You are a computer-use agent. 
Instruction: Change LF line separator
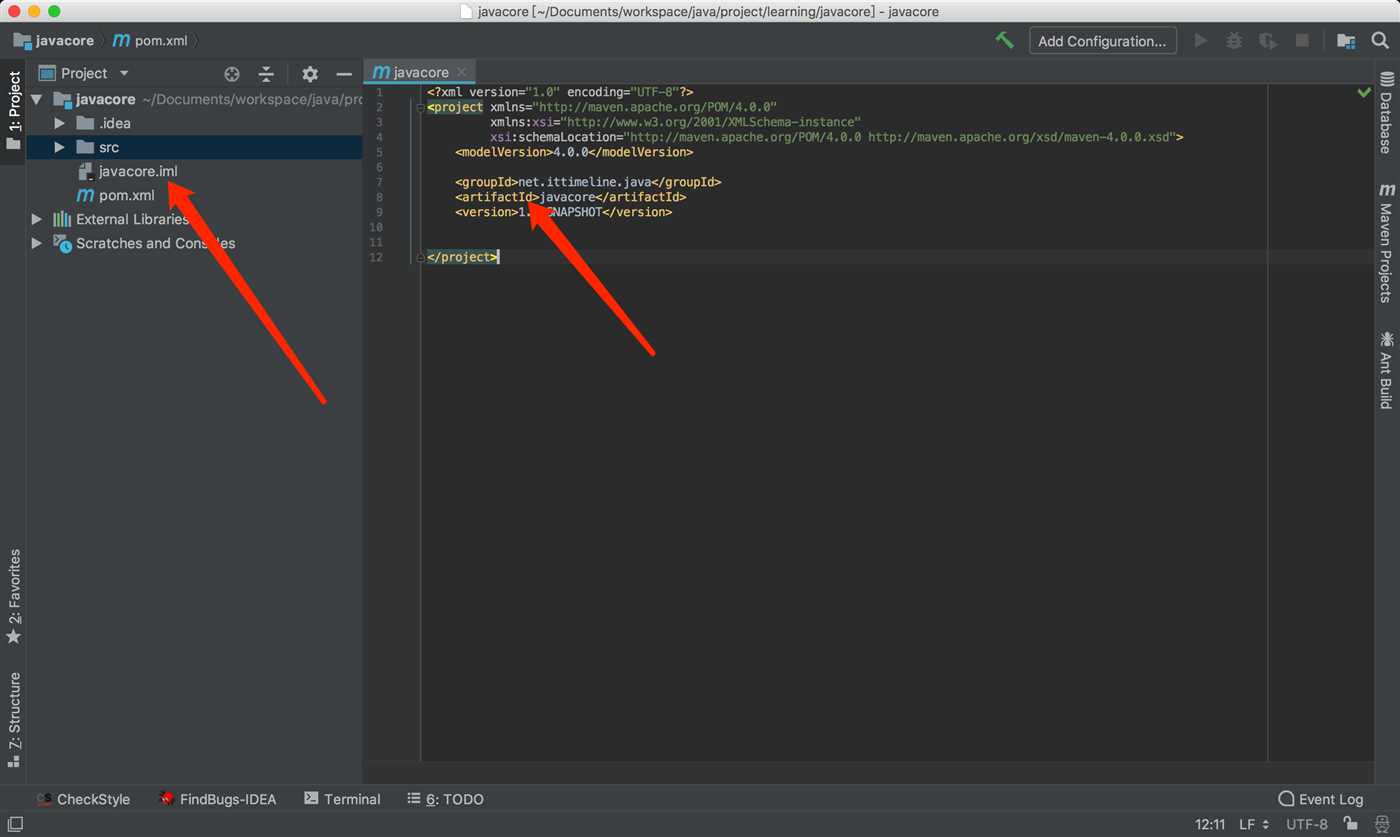click(1255, 825)
